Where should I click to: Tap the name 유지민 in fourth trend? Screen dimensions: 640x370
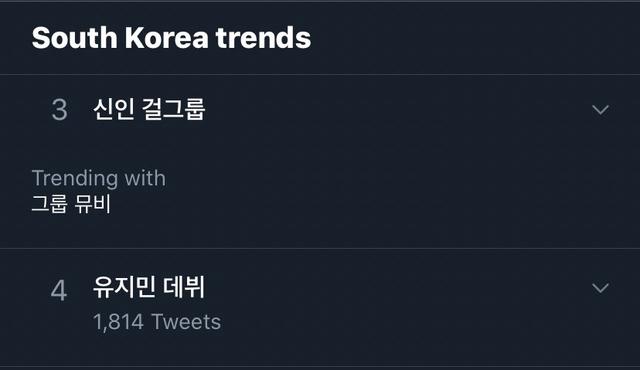(124, 287)
